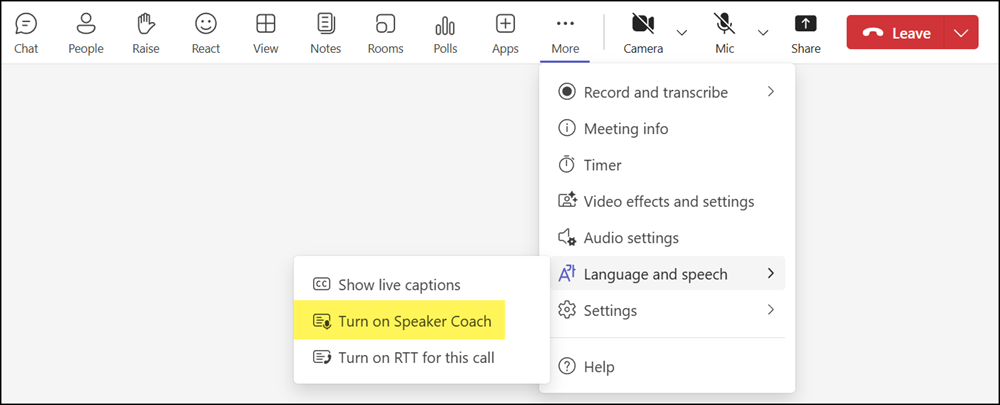Screen dimensions: 1000x405
Task: Click the record circle icon
Action: pyautogui.click(x=566, y=92)
